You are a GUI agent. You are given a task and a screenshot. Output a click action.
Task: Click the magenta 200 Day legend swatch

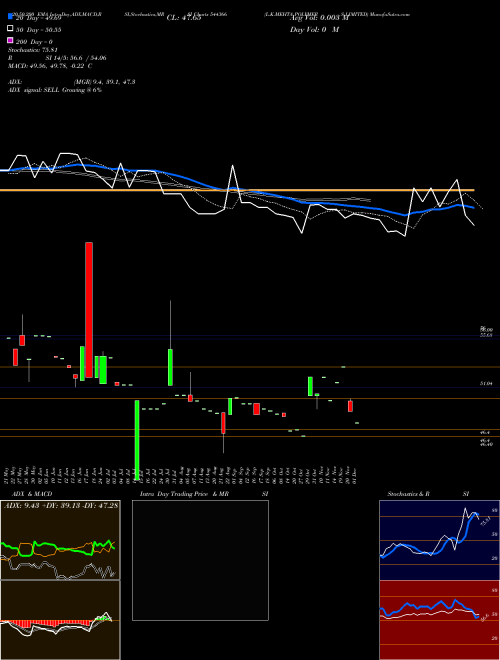point(10,40)
